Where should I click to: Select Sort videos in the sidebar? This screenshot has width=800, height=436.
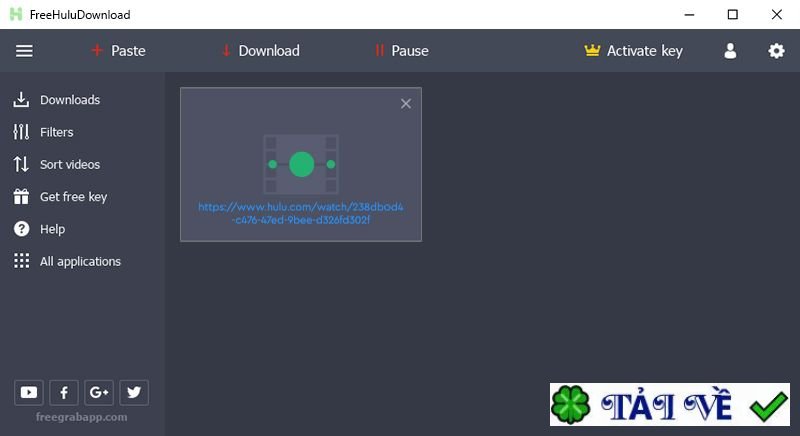point(57,164)
